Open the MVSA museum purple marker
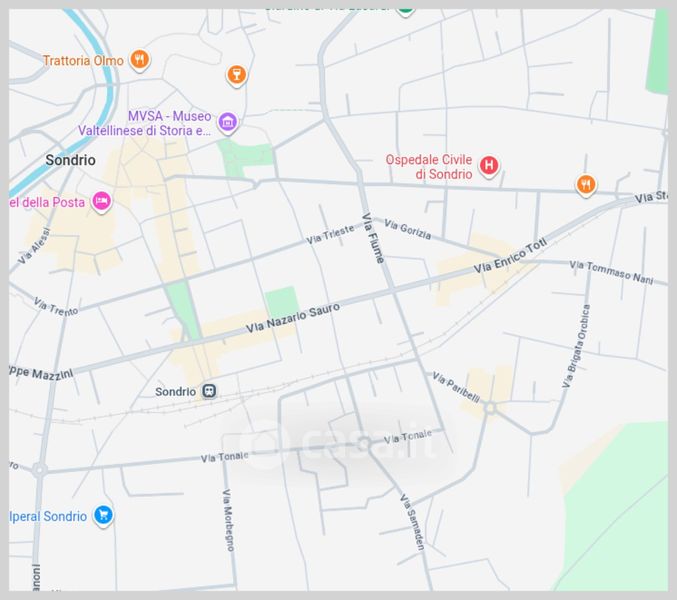677x600 pixels. (x=228, y=122)
